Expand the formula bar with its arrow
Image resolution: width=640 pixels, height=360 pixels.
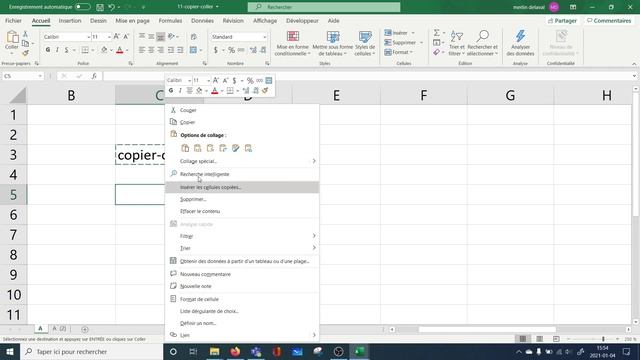tap(634, 76)
